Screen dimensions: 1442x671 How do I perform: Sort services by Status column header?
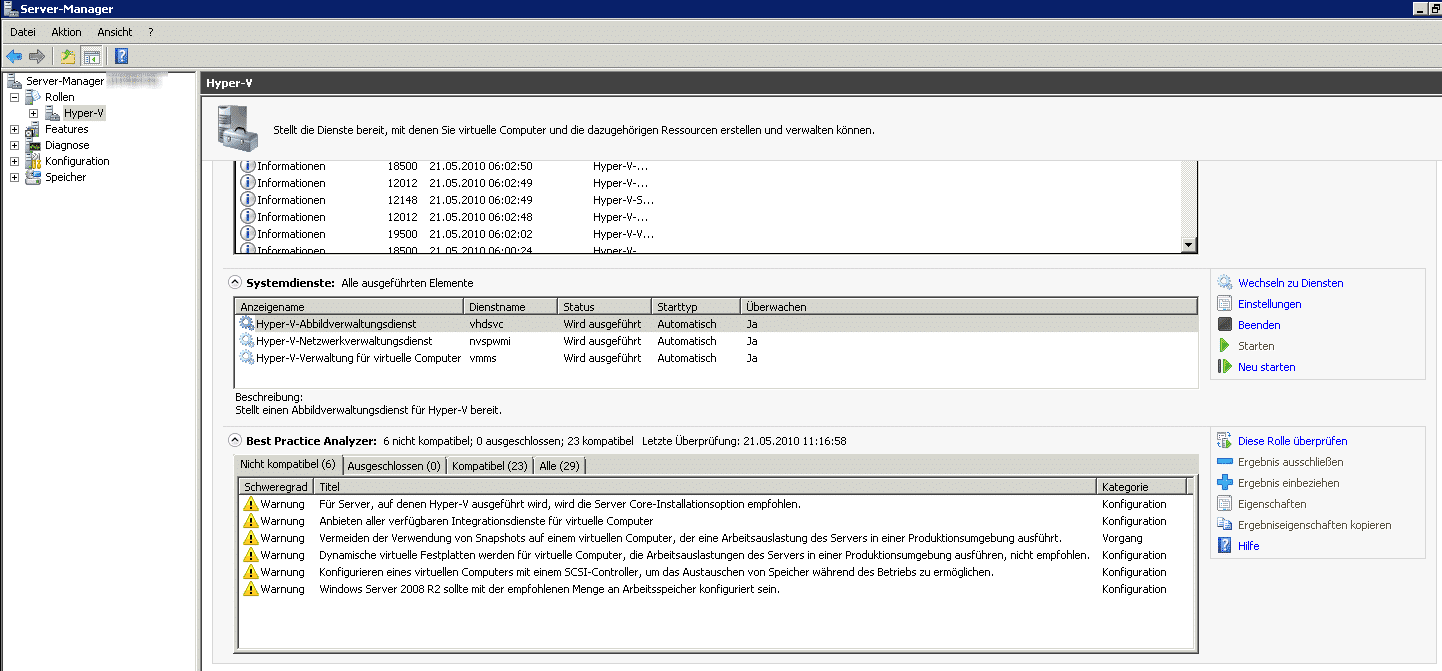605,307
